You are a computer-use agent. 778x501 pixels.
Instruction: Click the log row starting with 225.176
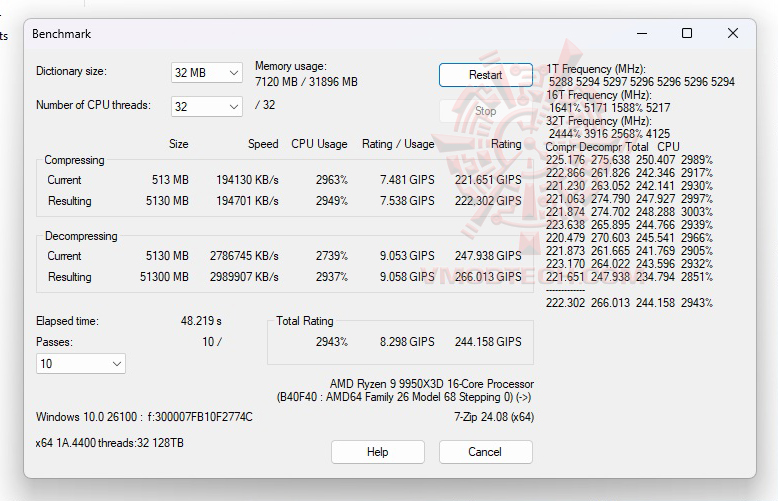(x=629, y=160)
